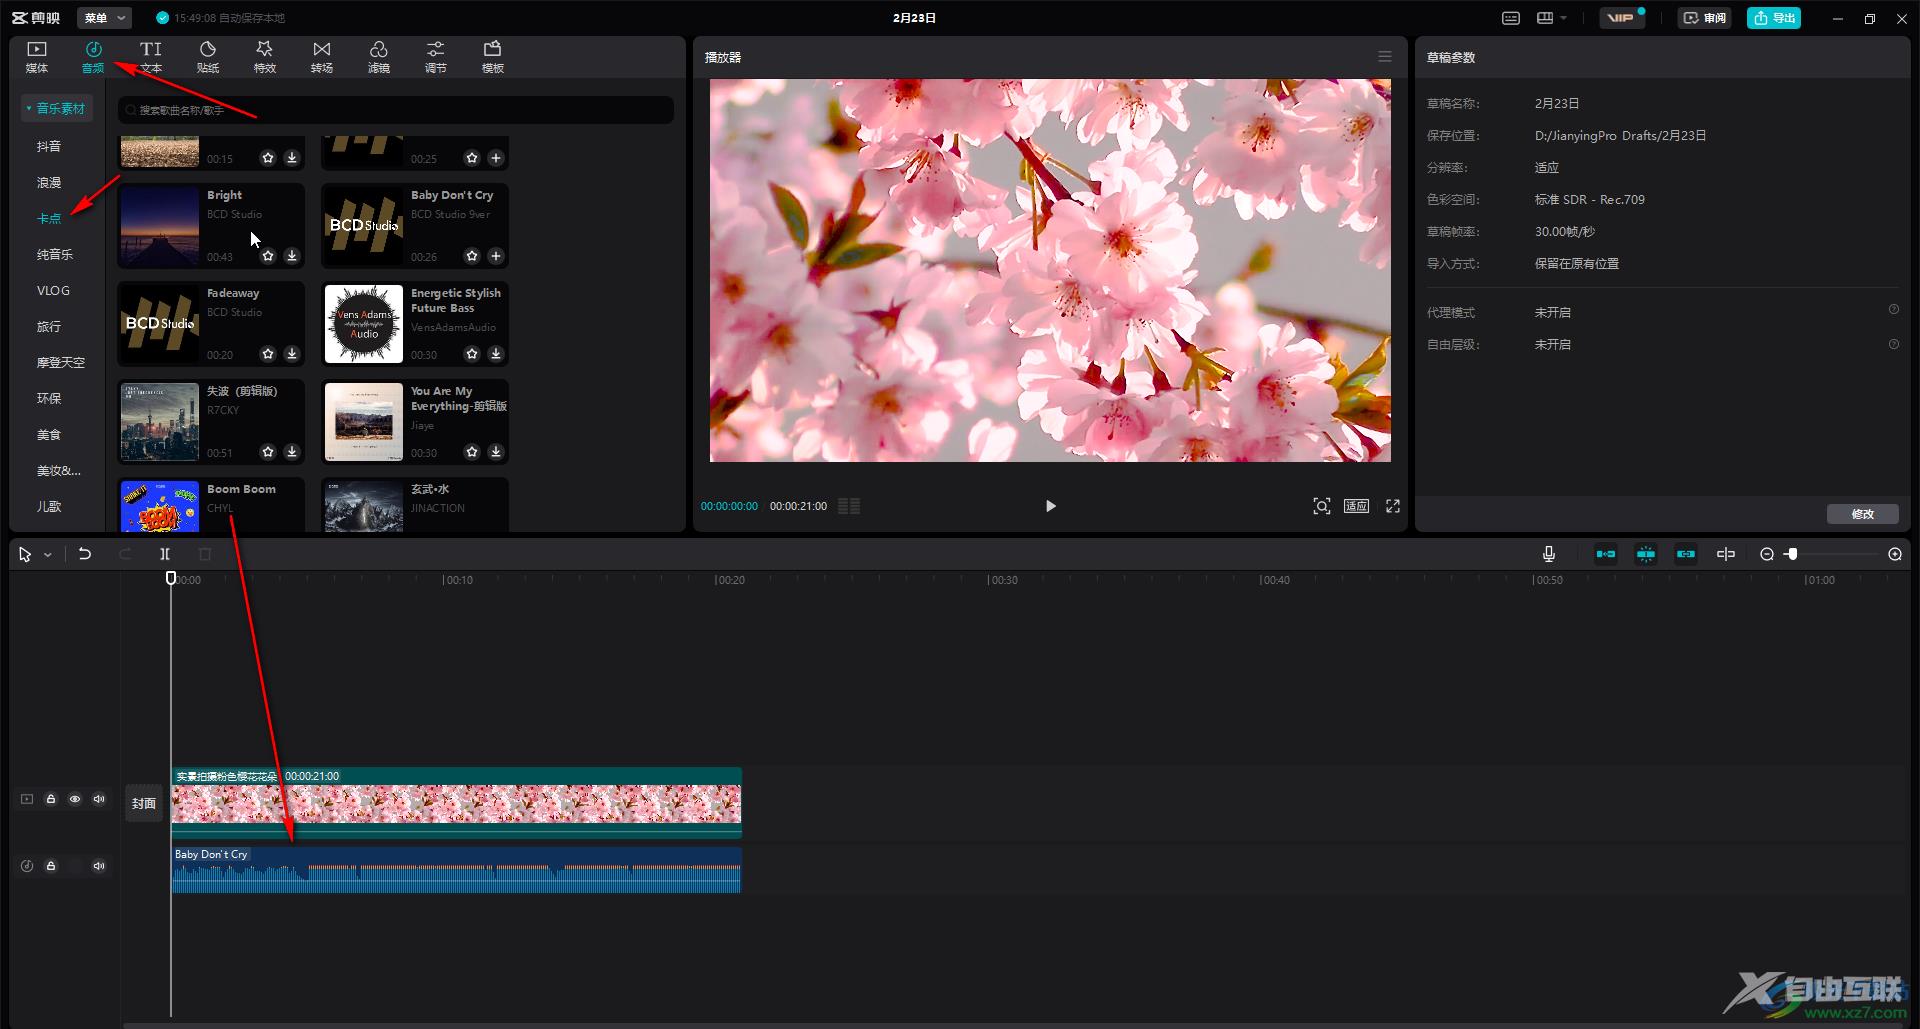The height and width of the screenshot is (1029, 1920).
Task: Open the player zoom/focus tool
Action: coord(1322,506)
